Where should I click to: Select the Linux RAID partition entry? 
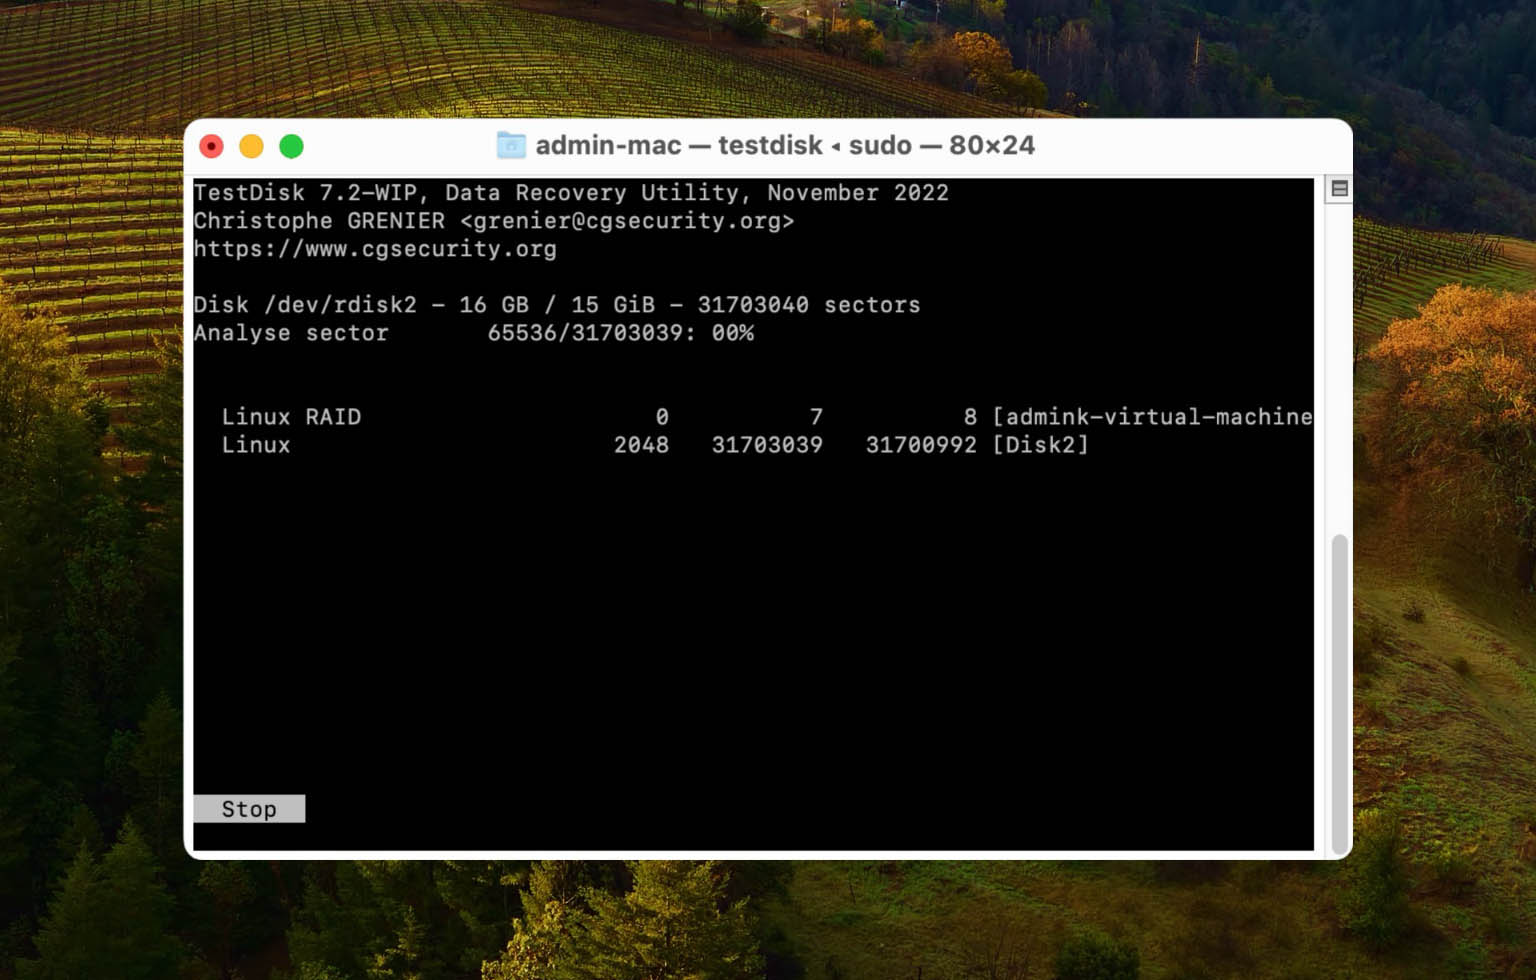click(291, 416)
